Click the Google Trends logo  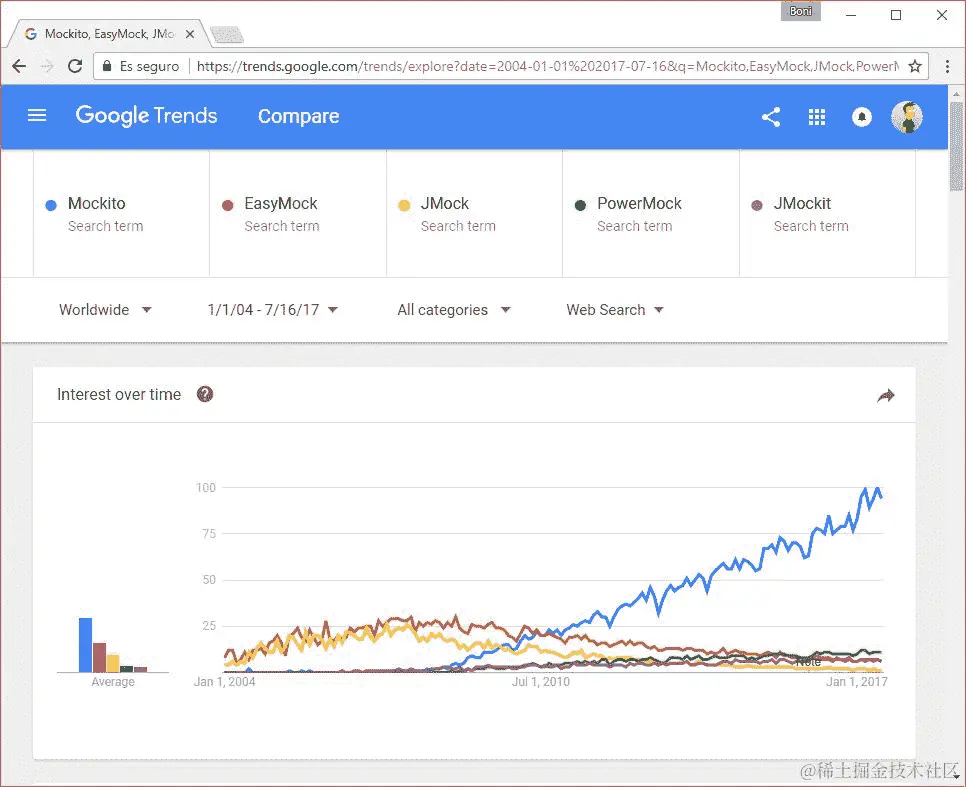pos(146,116)
